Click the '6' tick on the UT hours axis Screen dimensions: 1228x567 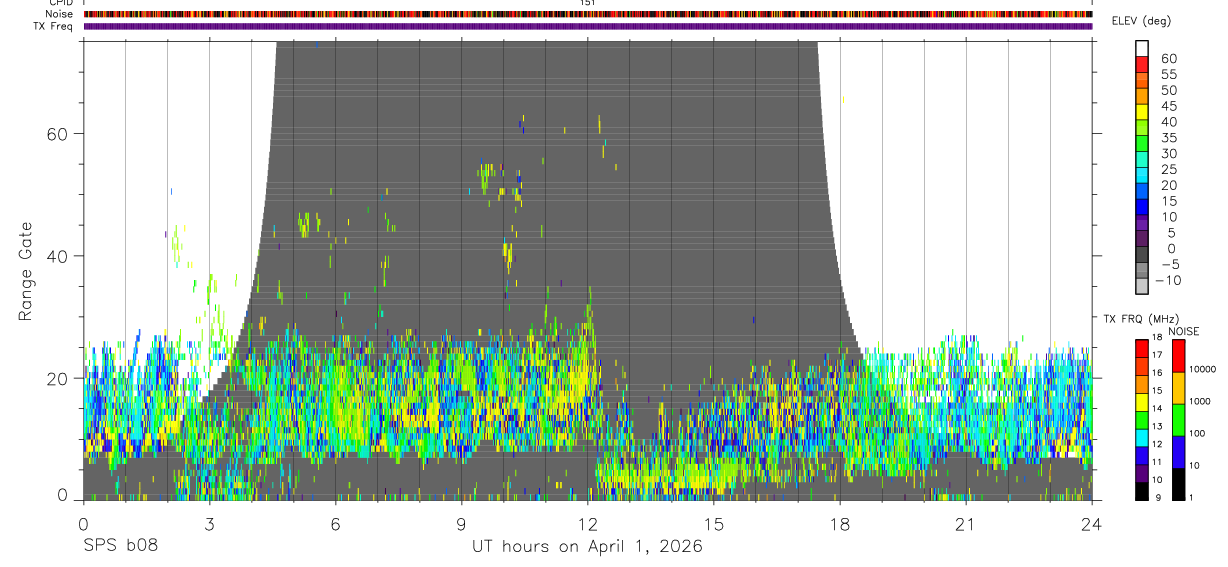click(x=335, y=523)
